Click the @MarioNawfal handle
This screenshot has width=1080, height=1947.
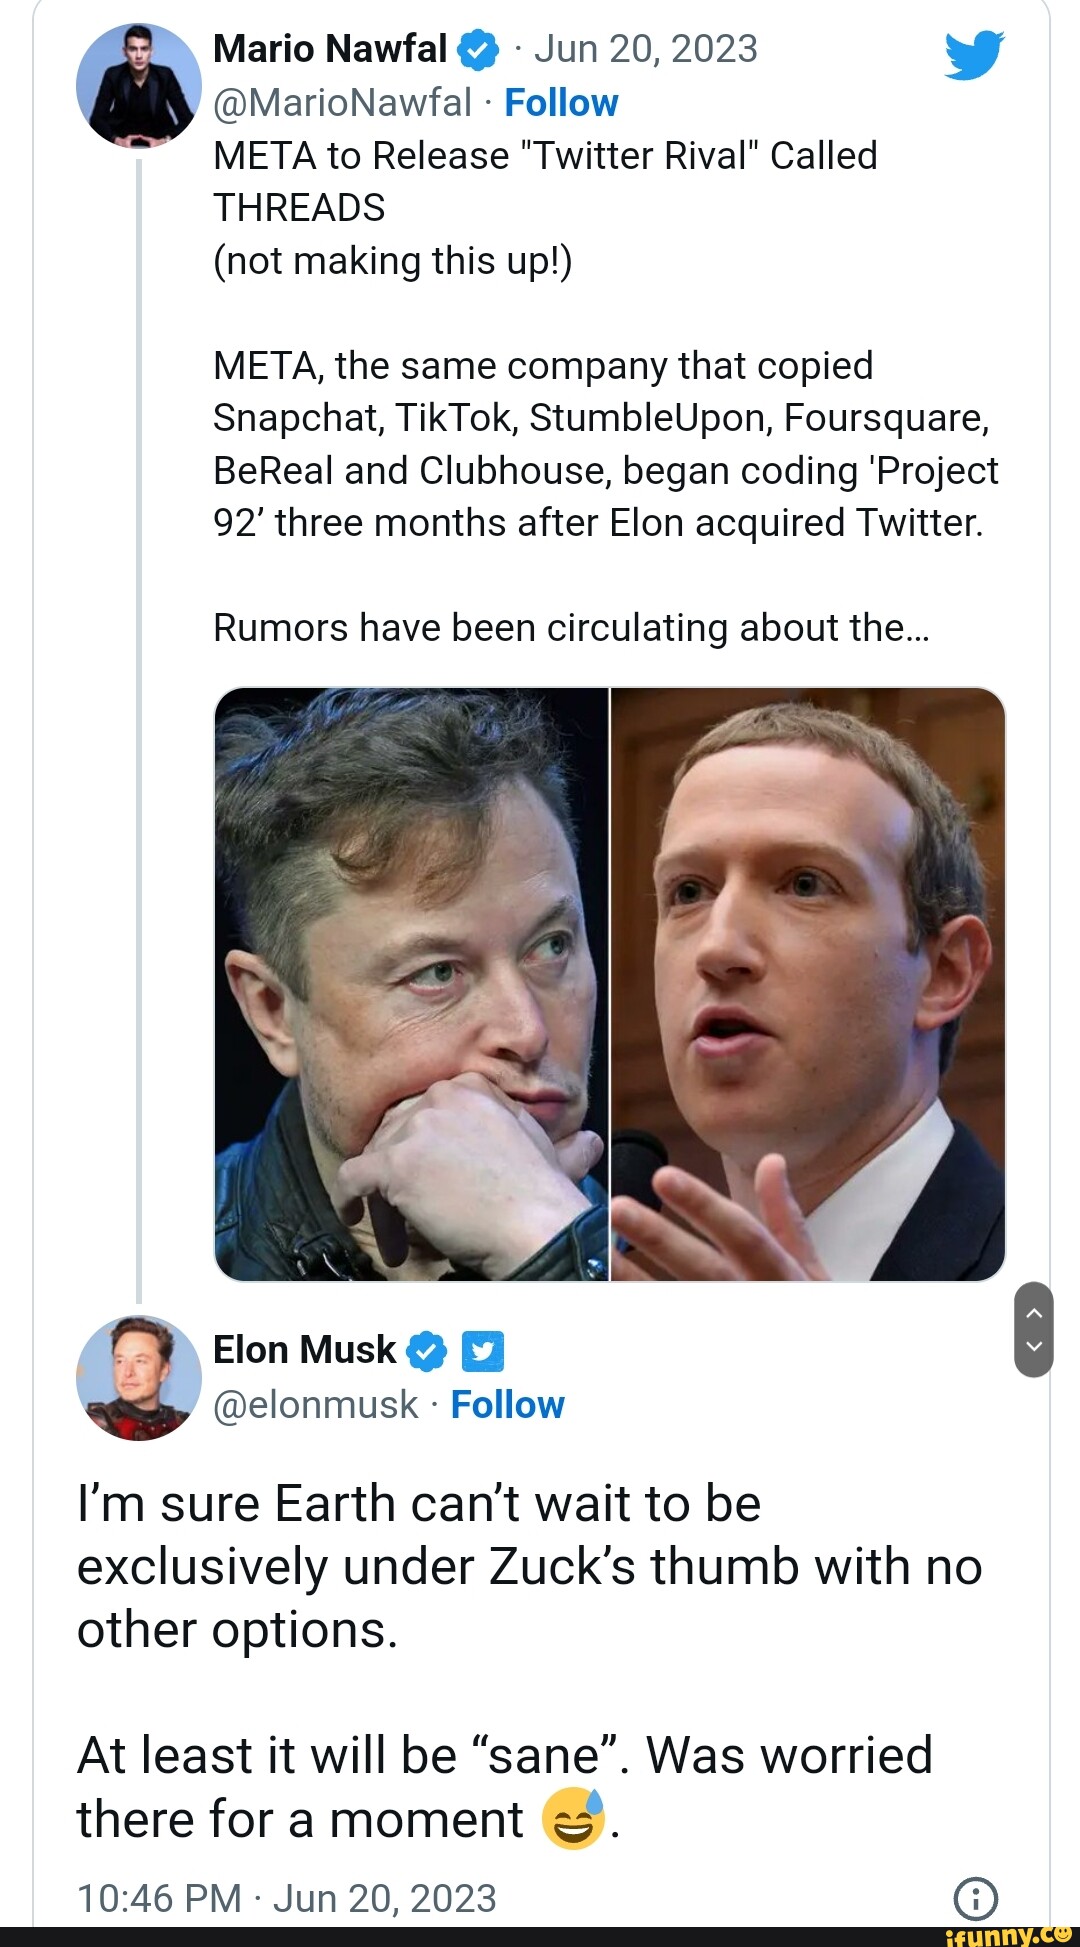tap(342, 103)
